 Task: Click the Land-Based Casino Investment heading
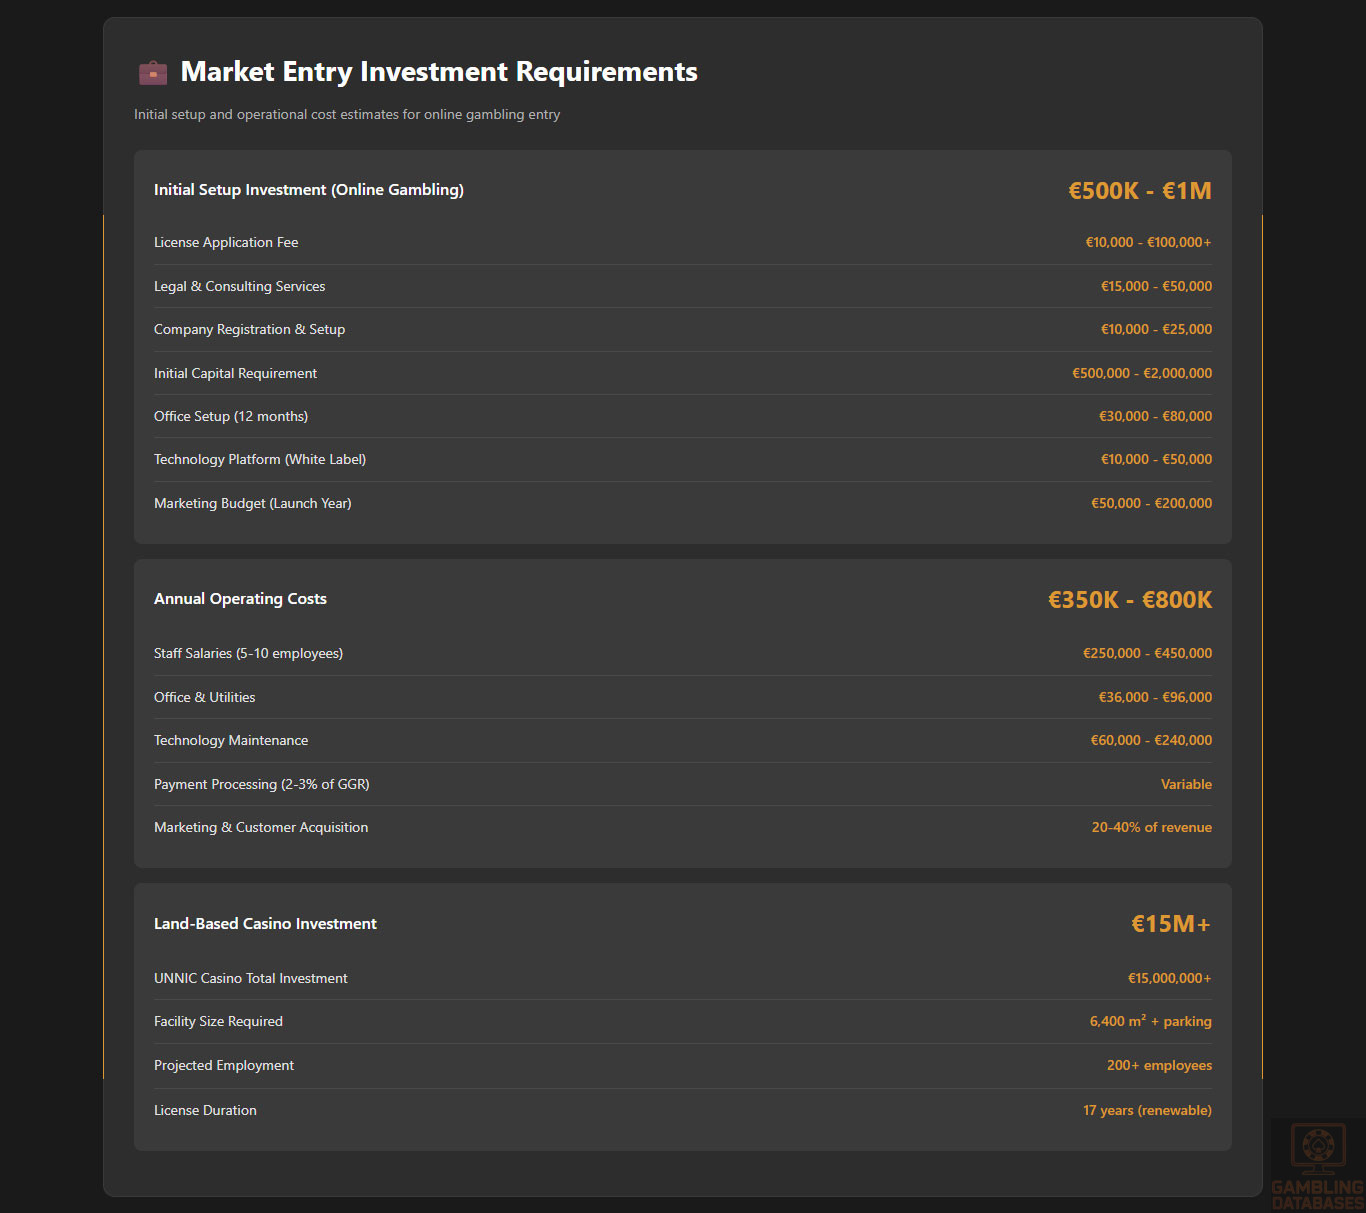coord(265,924)
